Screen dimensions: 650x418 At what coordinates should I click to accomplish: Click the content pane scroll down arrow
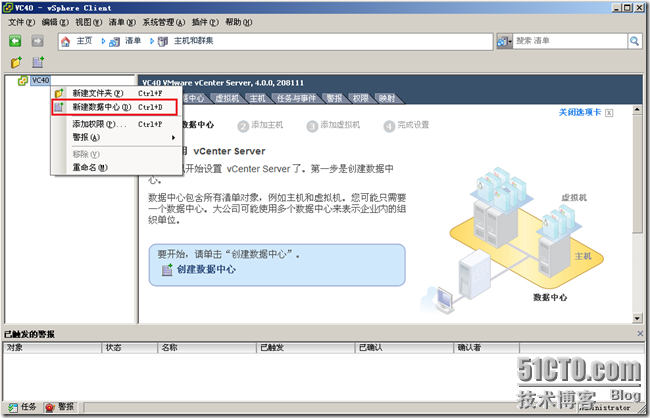tap(637, 318)
